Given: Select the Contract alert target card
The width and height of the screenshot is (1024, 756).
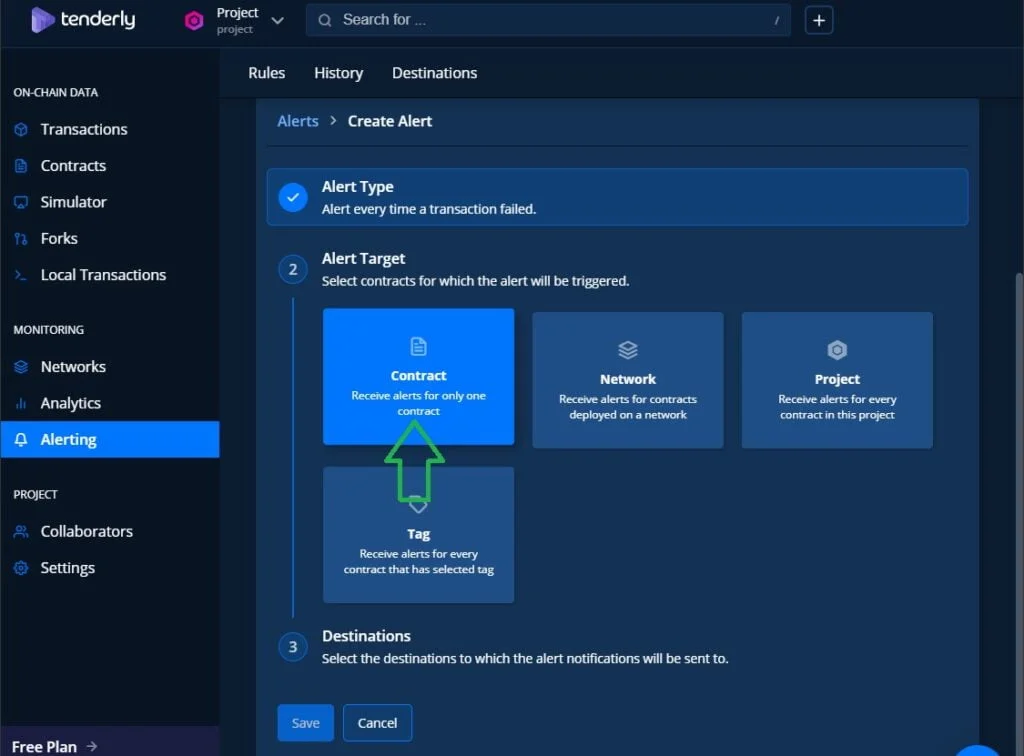Looking at the screenshot, I should coord(418,377).
